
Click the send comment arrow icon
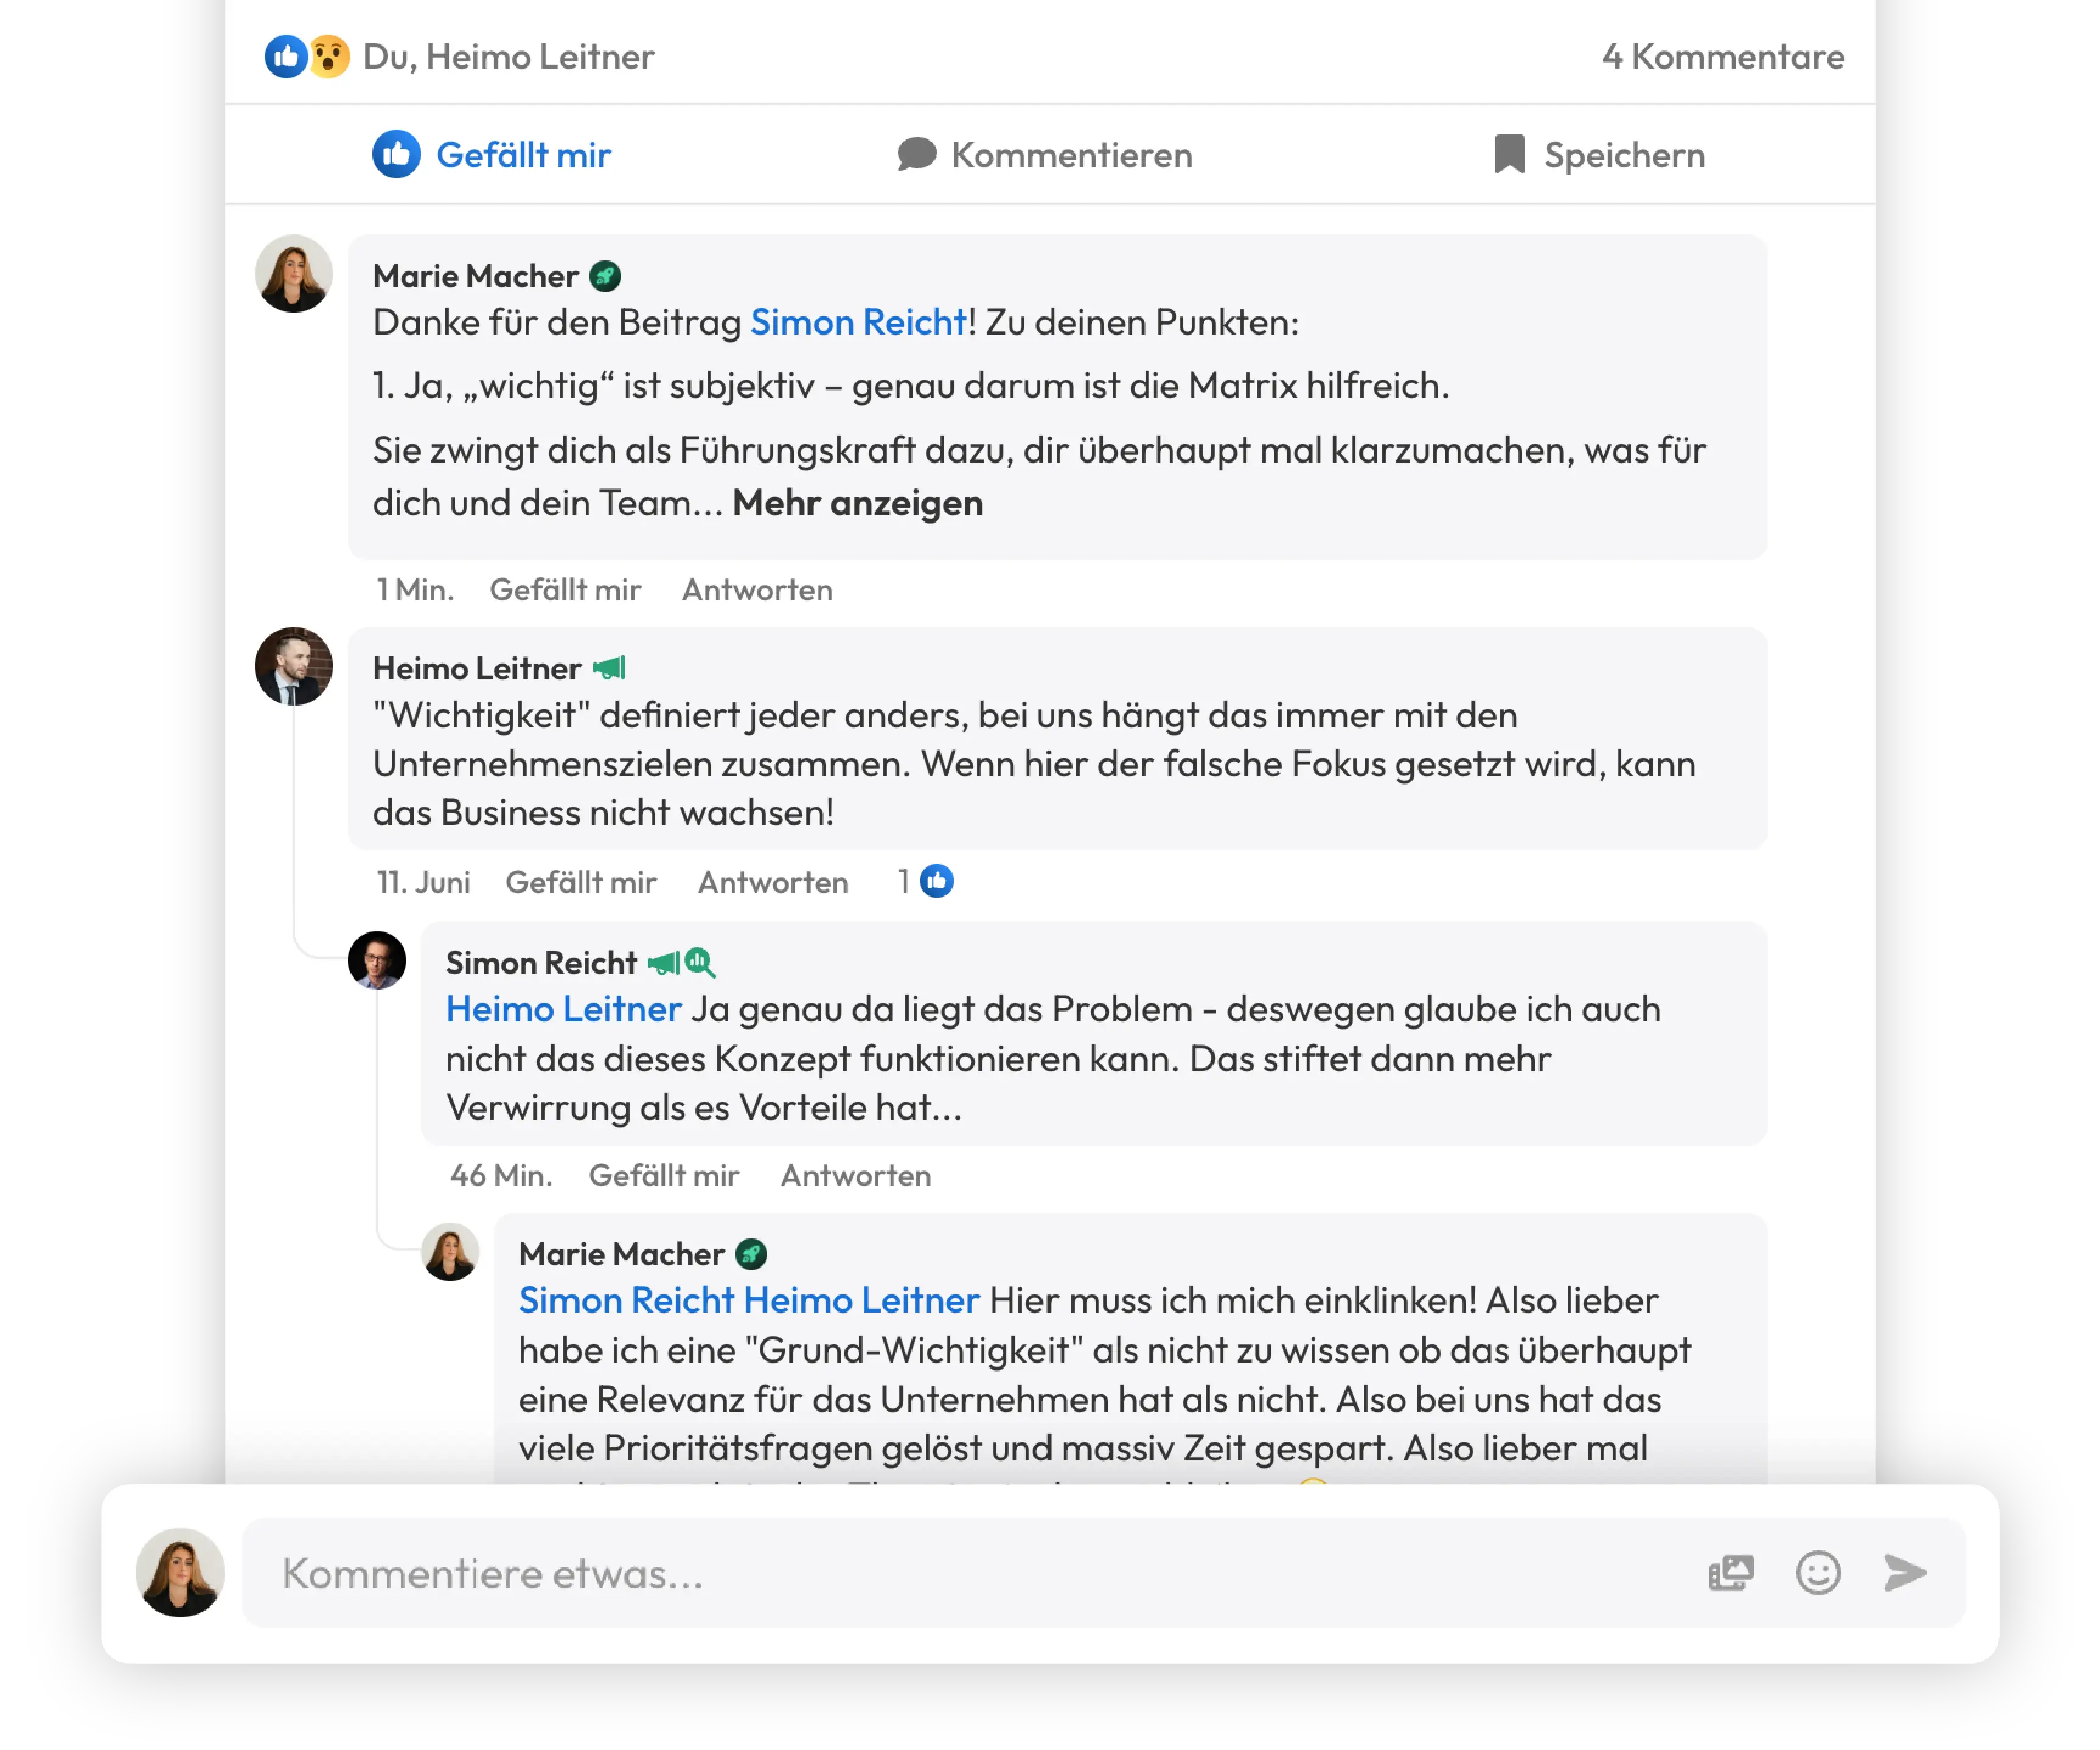1904,1572
